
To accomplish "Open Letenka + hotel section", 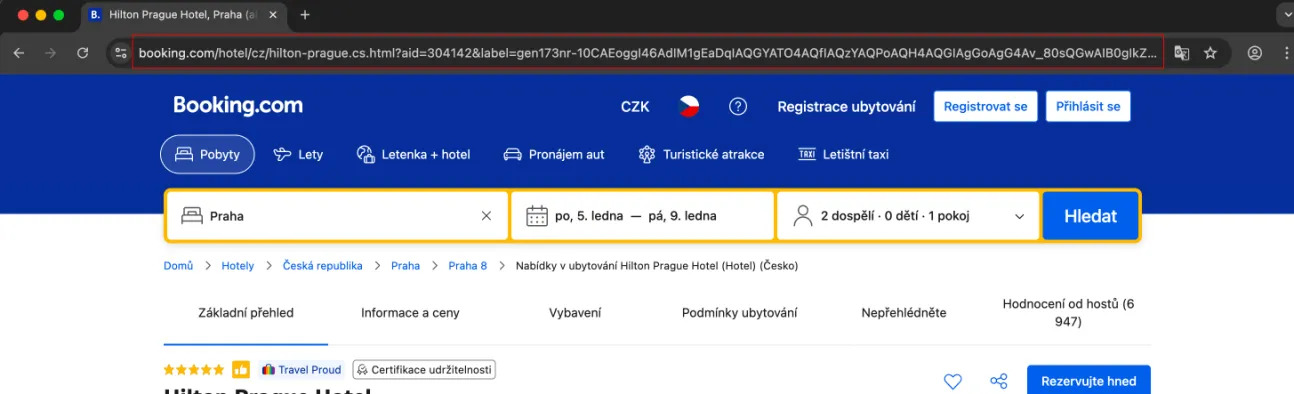I will [x=413, y=155].
